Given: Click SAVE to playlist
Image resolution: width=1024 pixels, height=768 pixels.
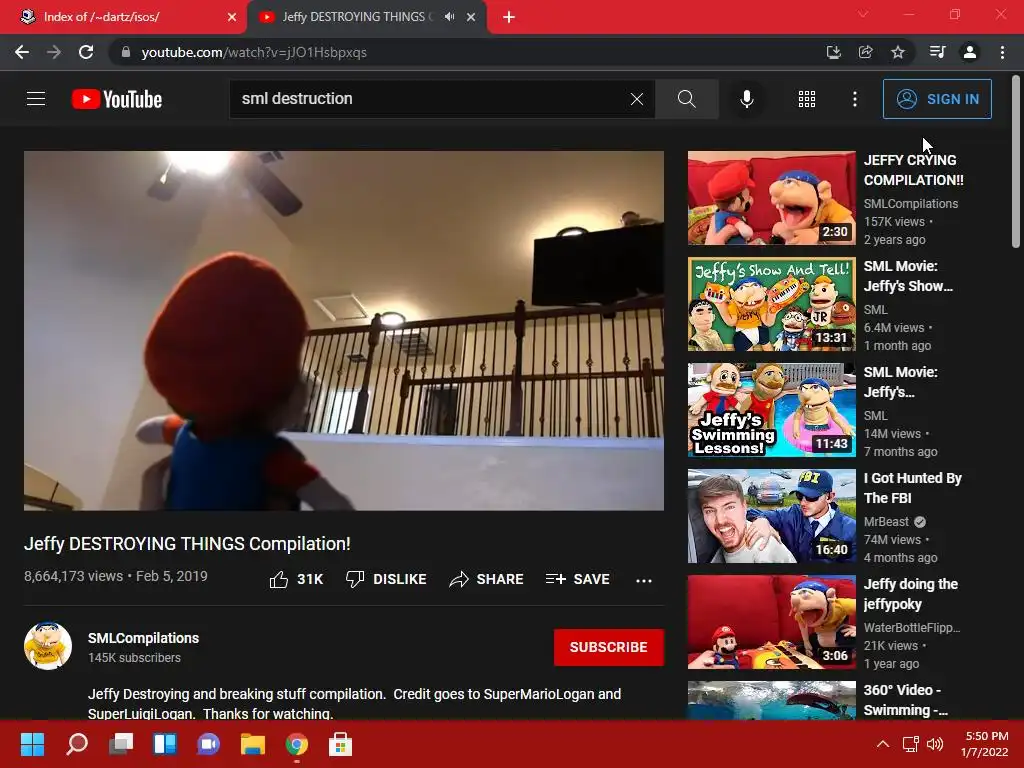Looking at the screenshot, I should [x=578, y=579].
